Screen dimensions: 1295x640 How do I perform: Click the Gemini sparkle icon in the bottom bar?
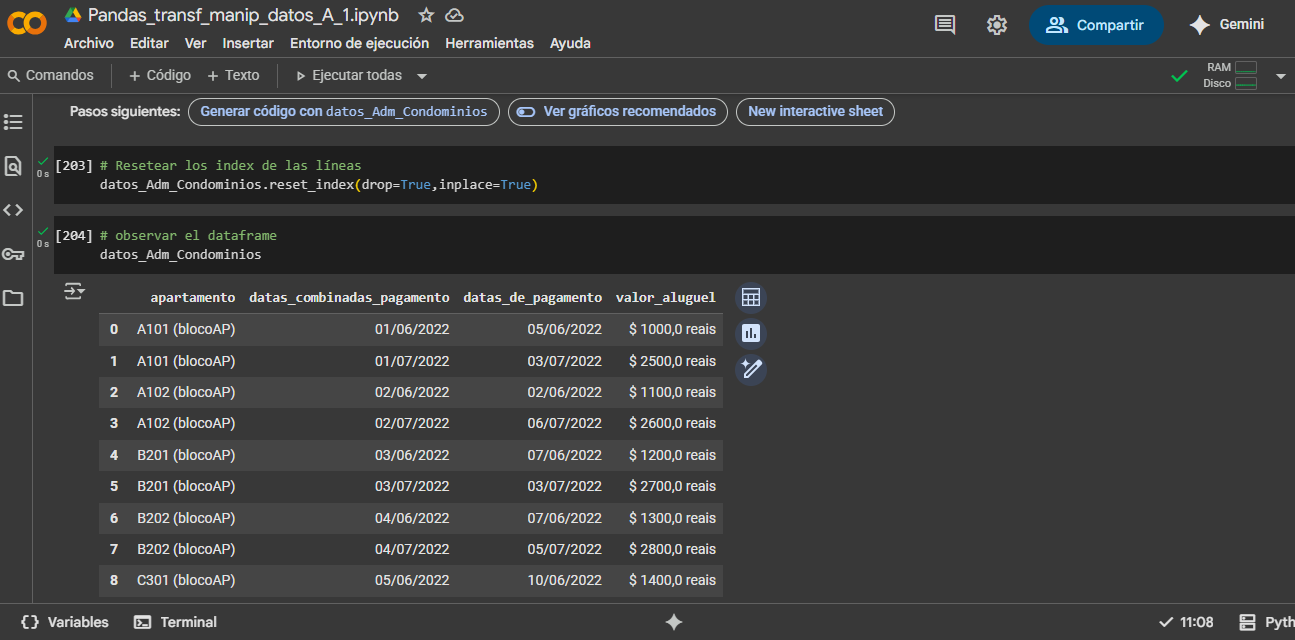(674, 622)
